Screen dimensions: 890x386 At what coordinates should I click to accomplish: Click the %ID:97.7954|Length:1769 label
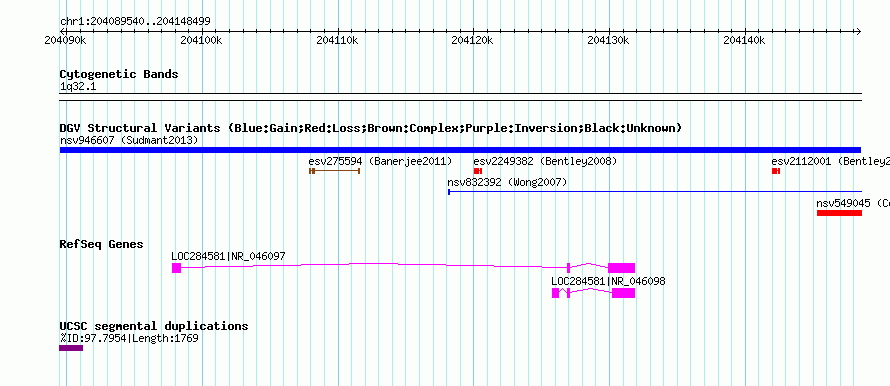pyautogui.click(x=129, y=338)
